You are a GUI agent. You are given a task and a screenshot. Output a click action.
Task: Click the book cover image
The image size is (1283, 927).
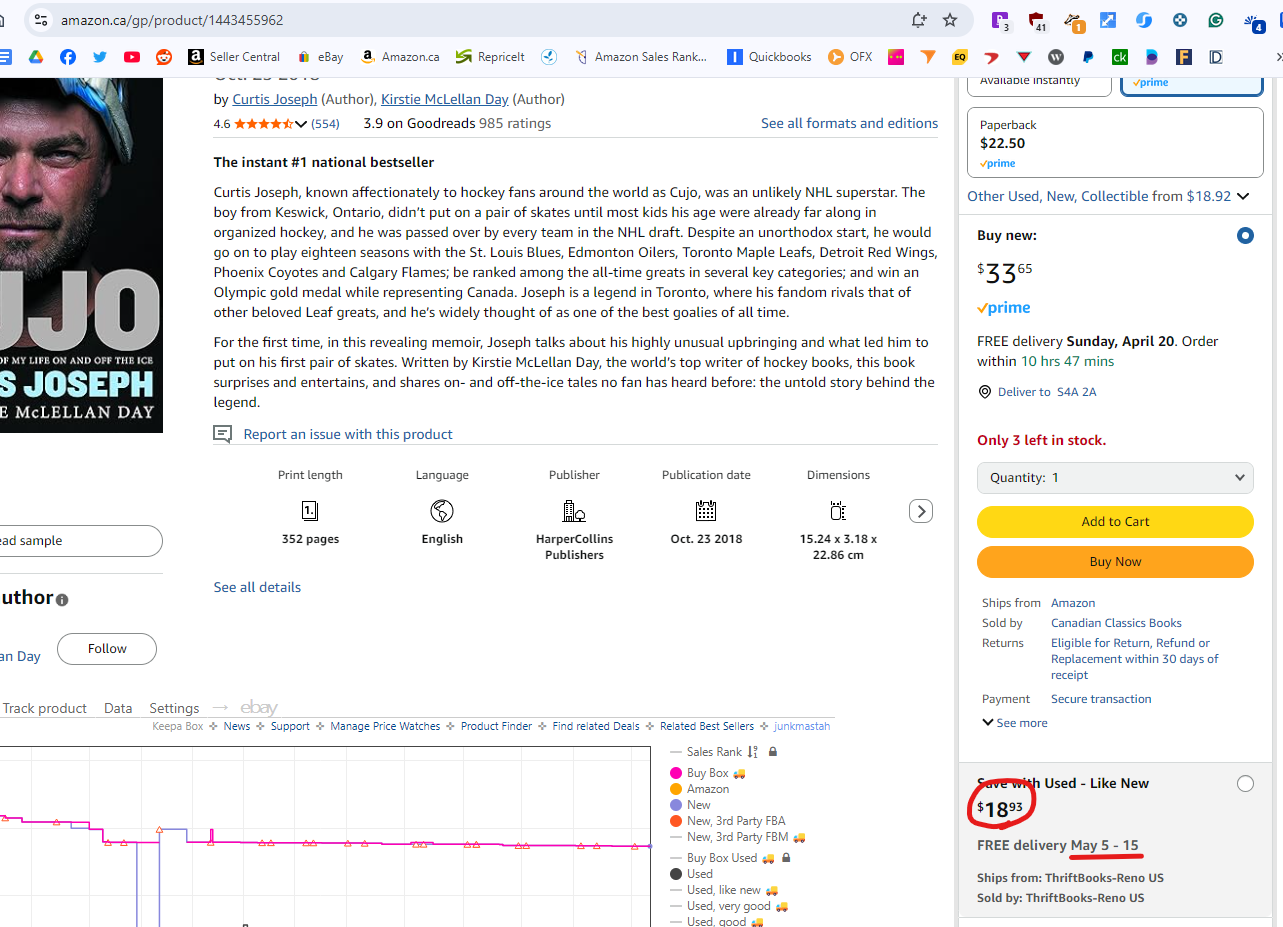81,255
